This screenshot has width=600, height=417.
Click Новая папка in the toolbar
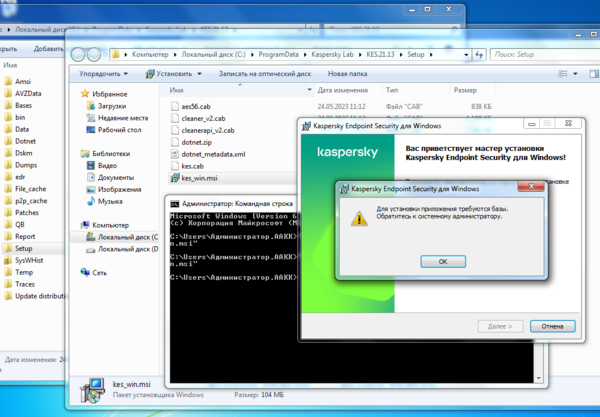pyautogui.click(x=347, y=74)
